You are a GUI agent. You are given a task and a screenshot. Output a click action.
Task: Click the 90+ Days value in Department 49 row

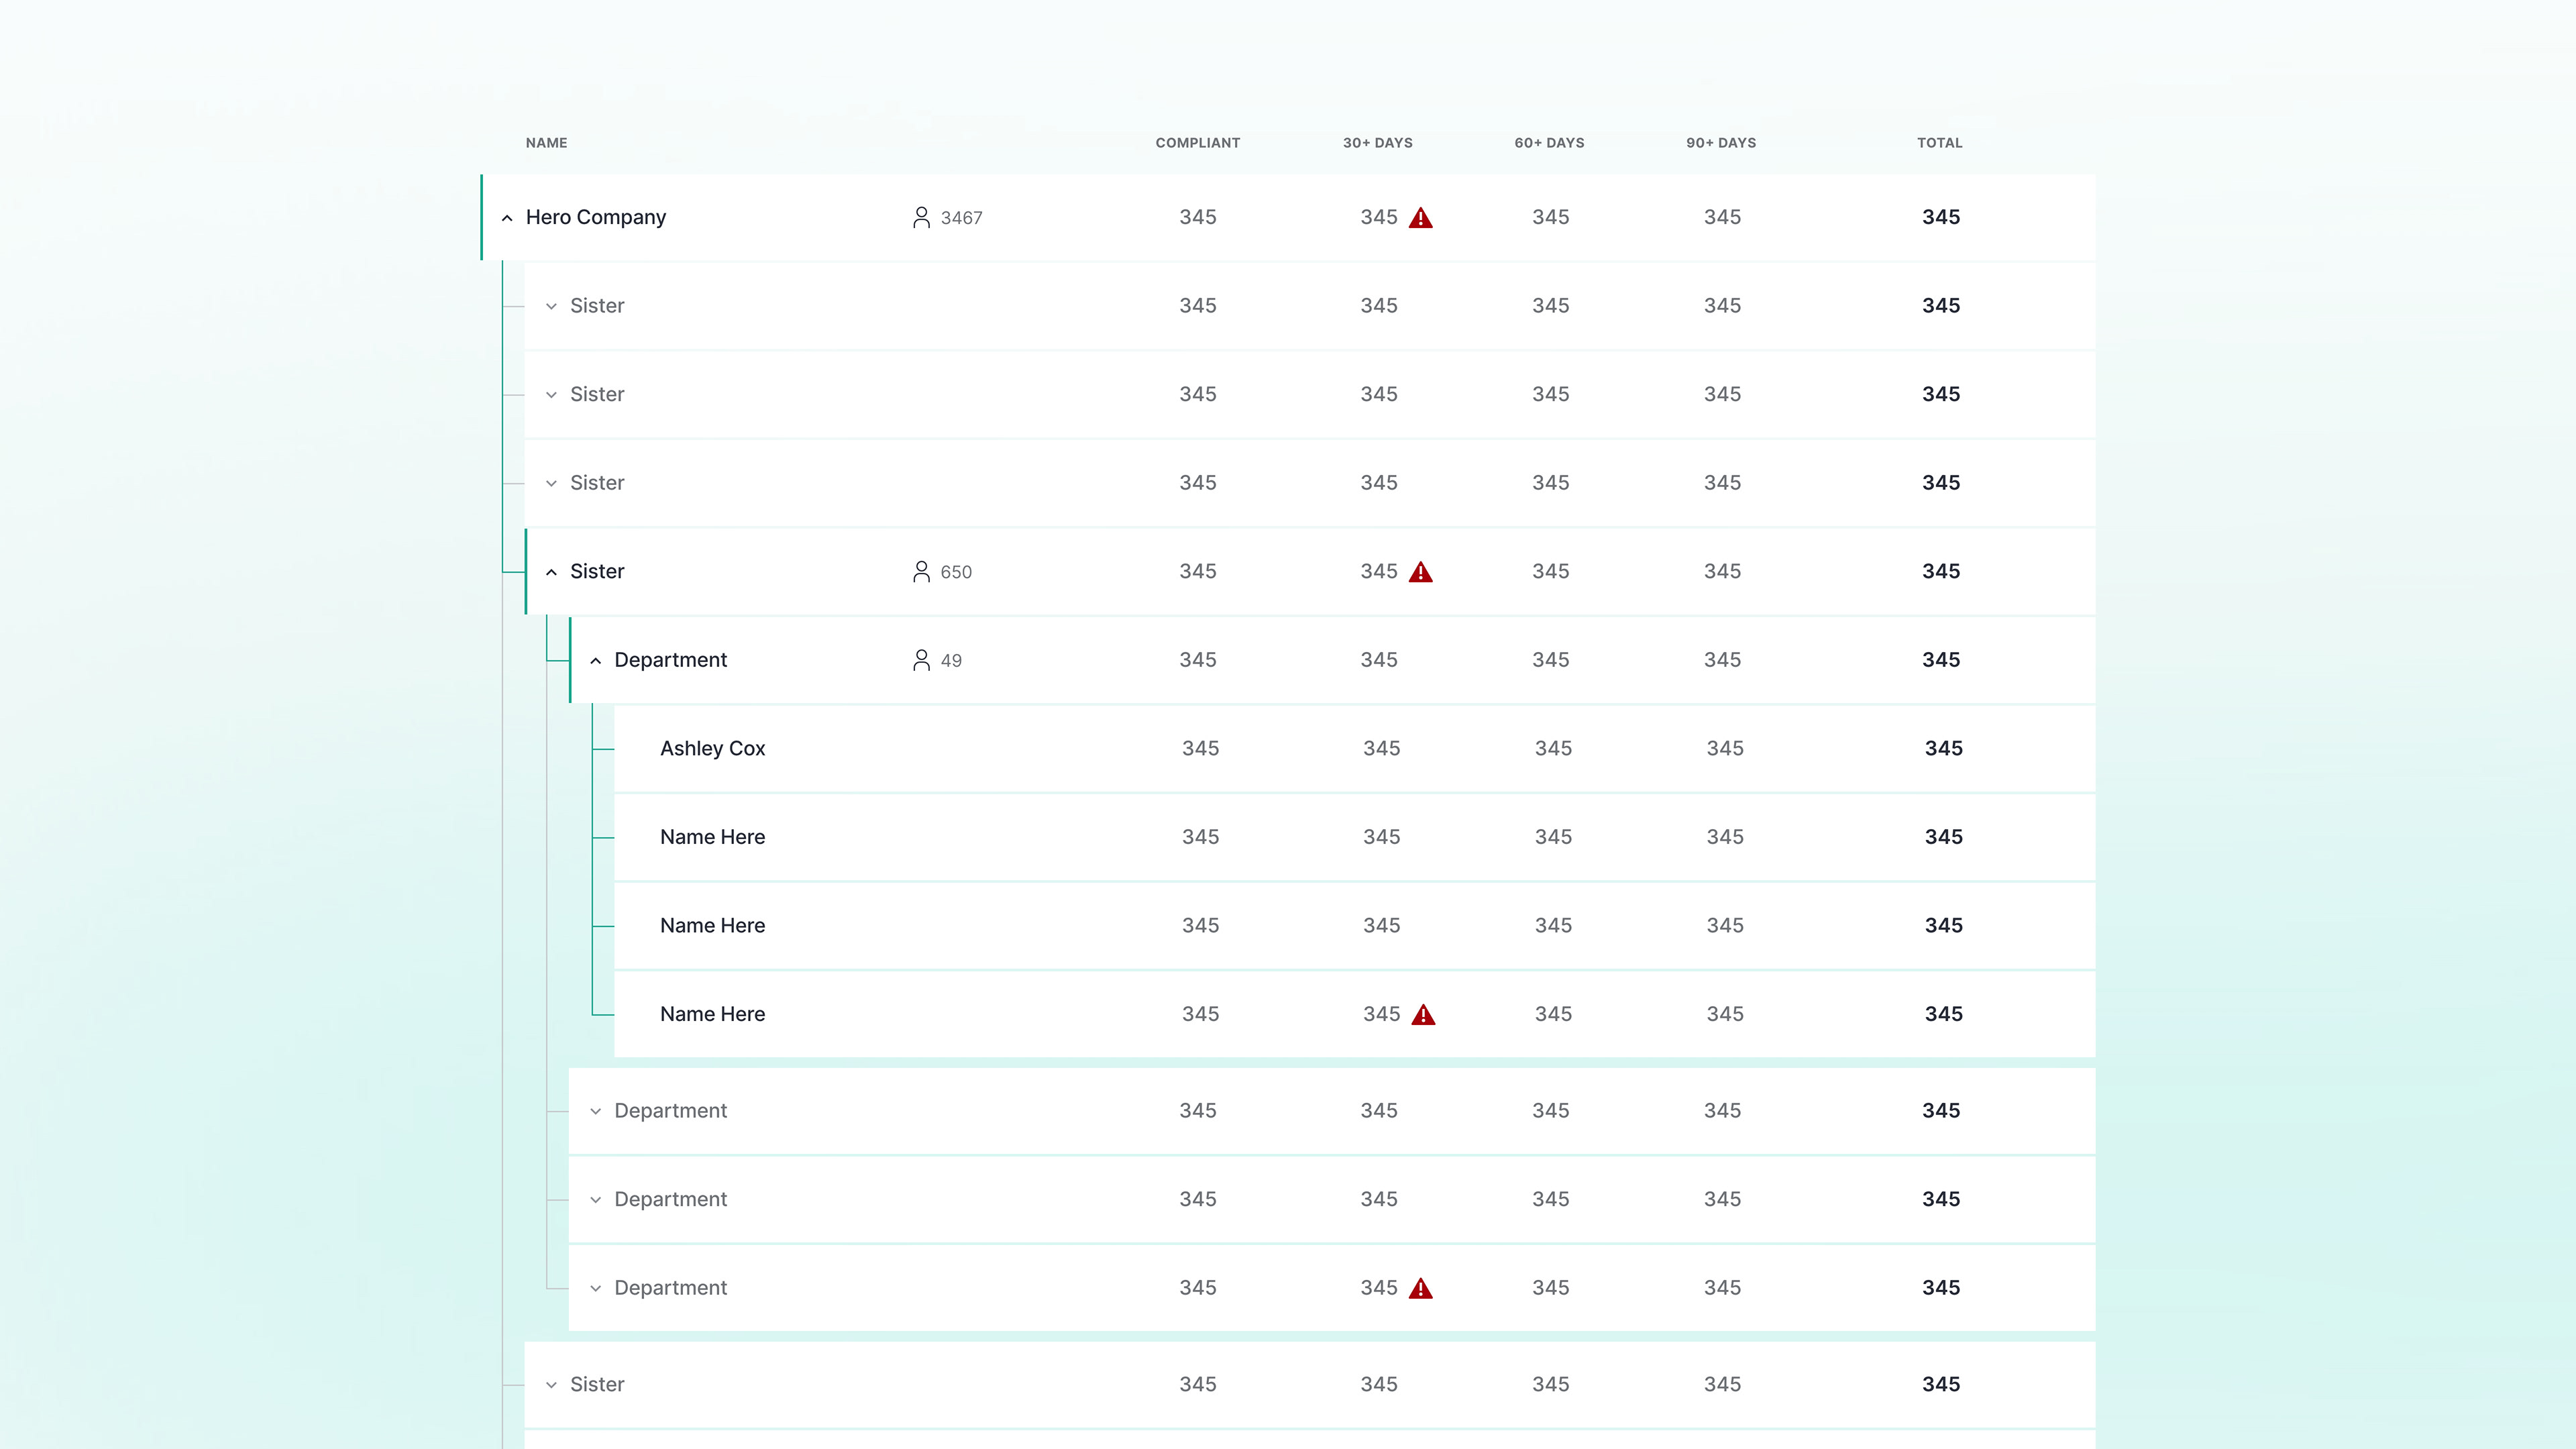(1722, 660)
